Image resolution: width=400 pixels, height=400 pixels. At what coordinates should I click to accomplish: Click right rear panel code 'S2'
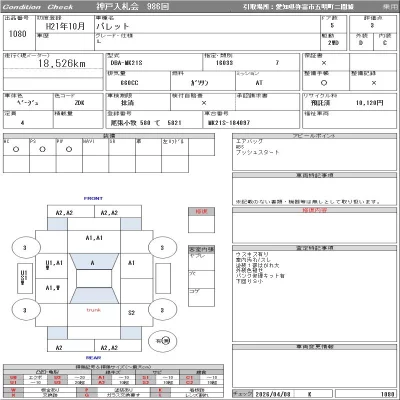tap(132, 313)
